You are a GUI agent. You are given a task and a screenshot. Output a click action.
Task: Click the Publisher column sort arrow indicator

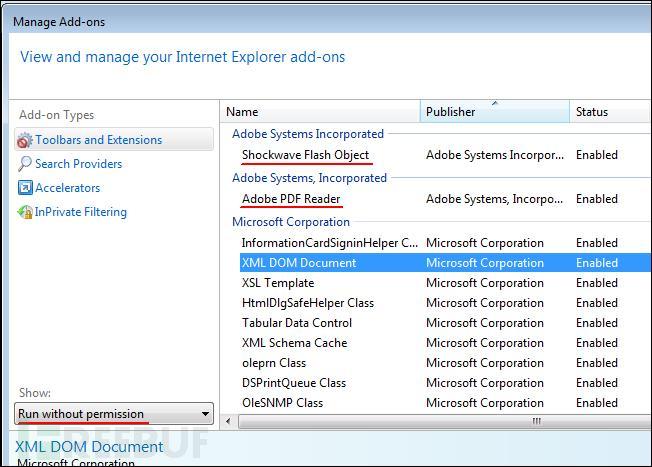pos(495,103)
